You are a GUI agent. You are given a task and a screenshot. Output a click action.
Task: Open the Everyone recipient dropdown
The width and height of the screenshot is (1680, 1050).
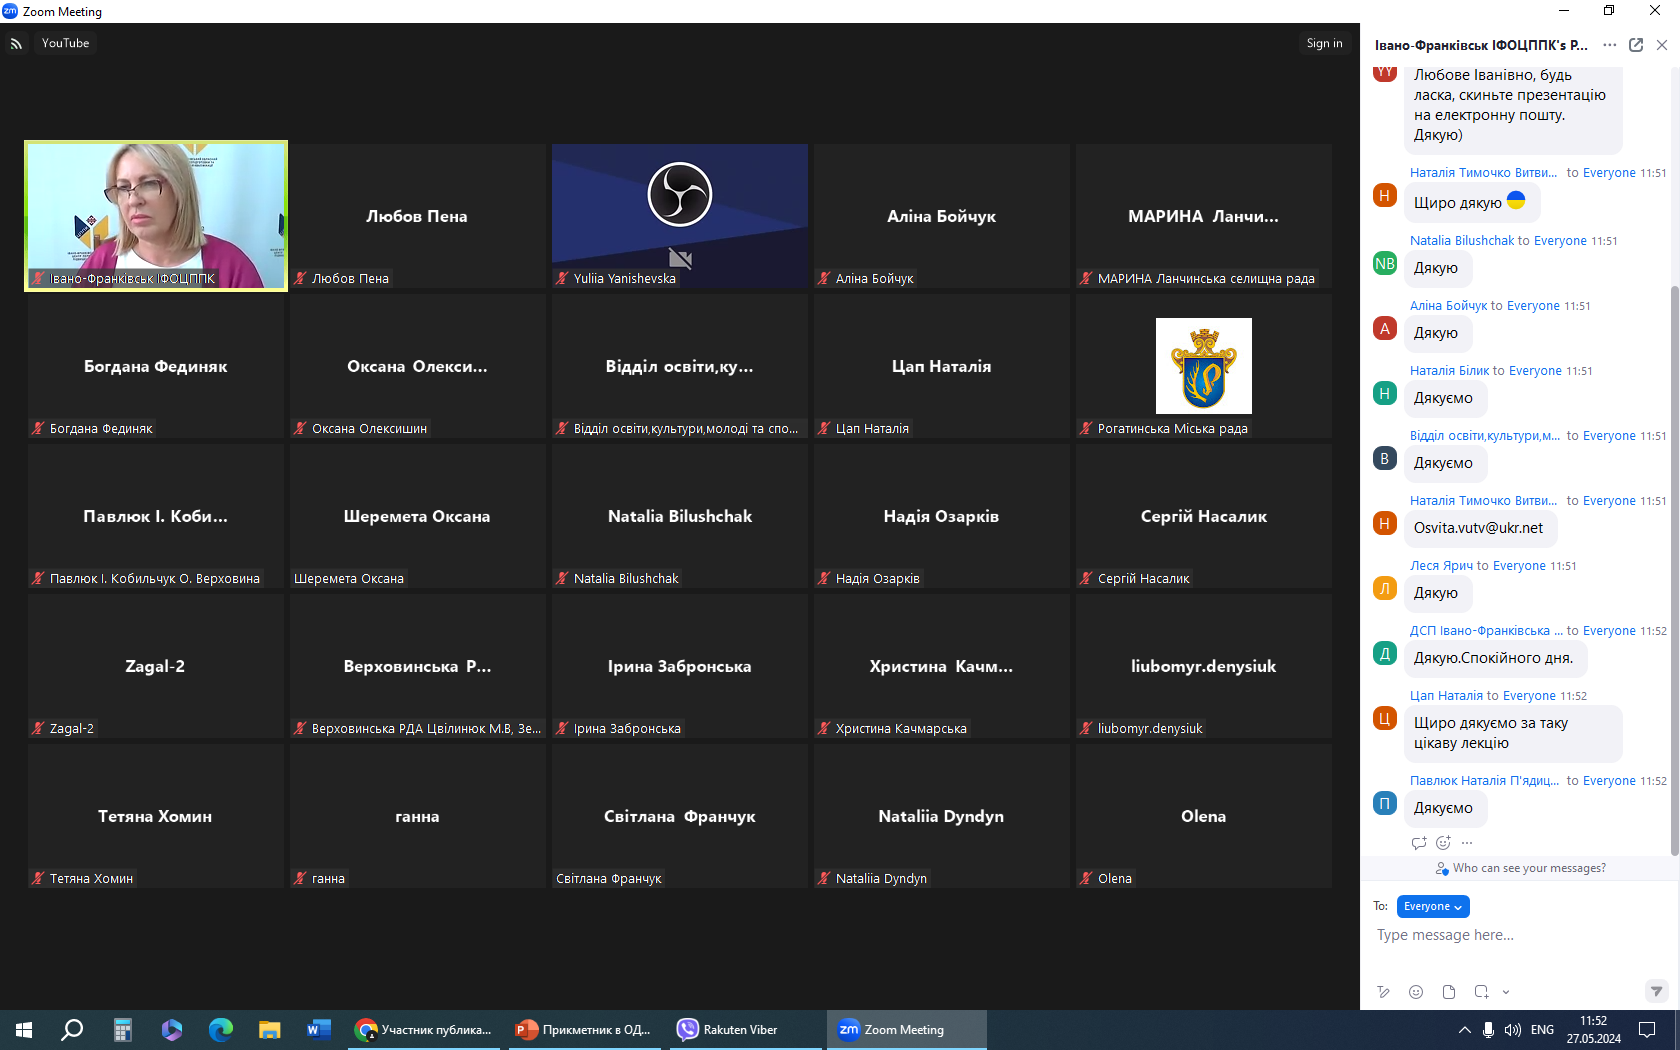[1432, 906]
